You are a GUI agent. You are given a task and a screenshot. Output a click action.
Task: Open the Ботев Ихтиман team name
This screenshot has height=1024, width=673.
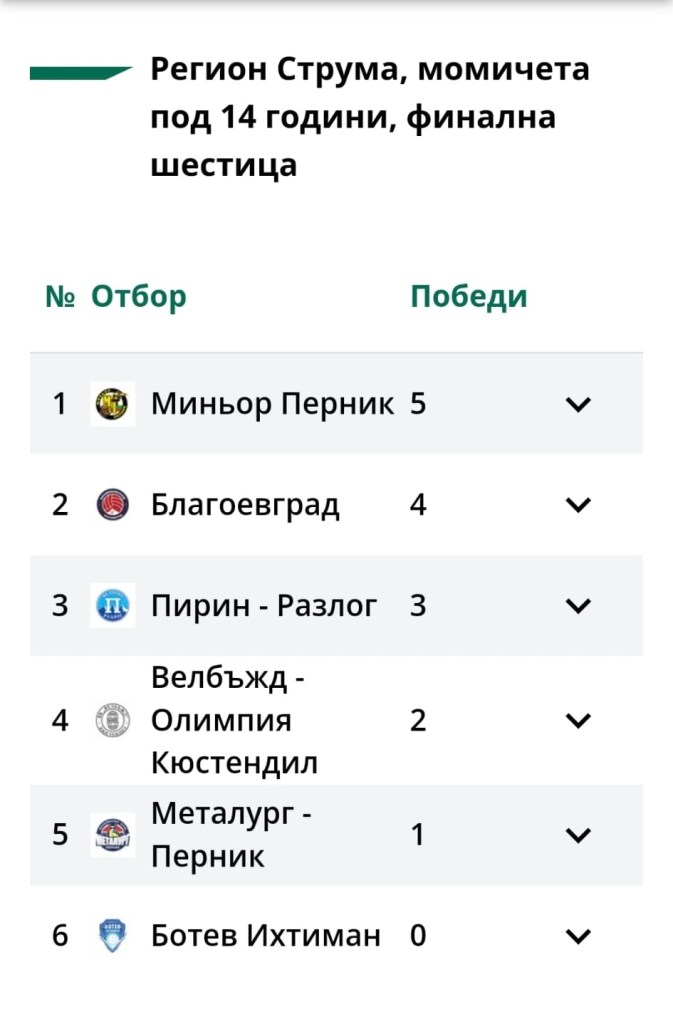tap(265, 936)
